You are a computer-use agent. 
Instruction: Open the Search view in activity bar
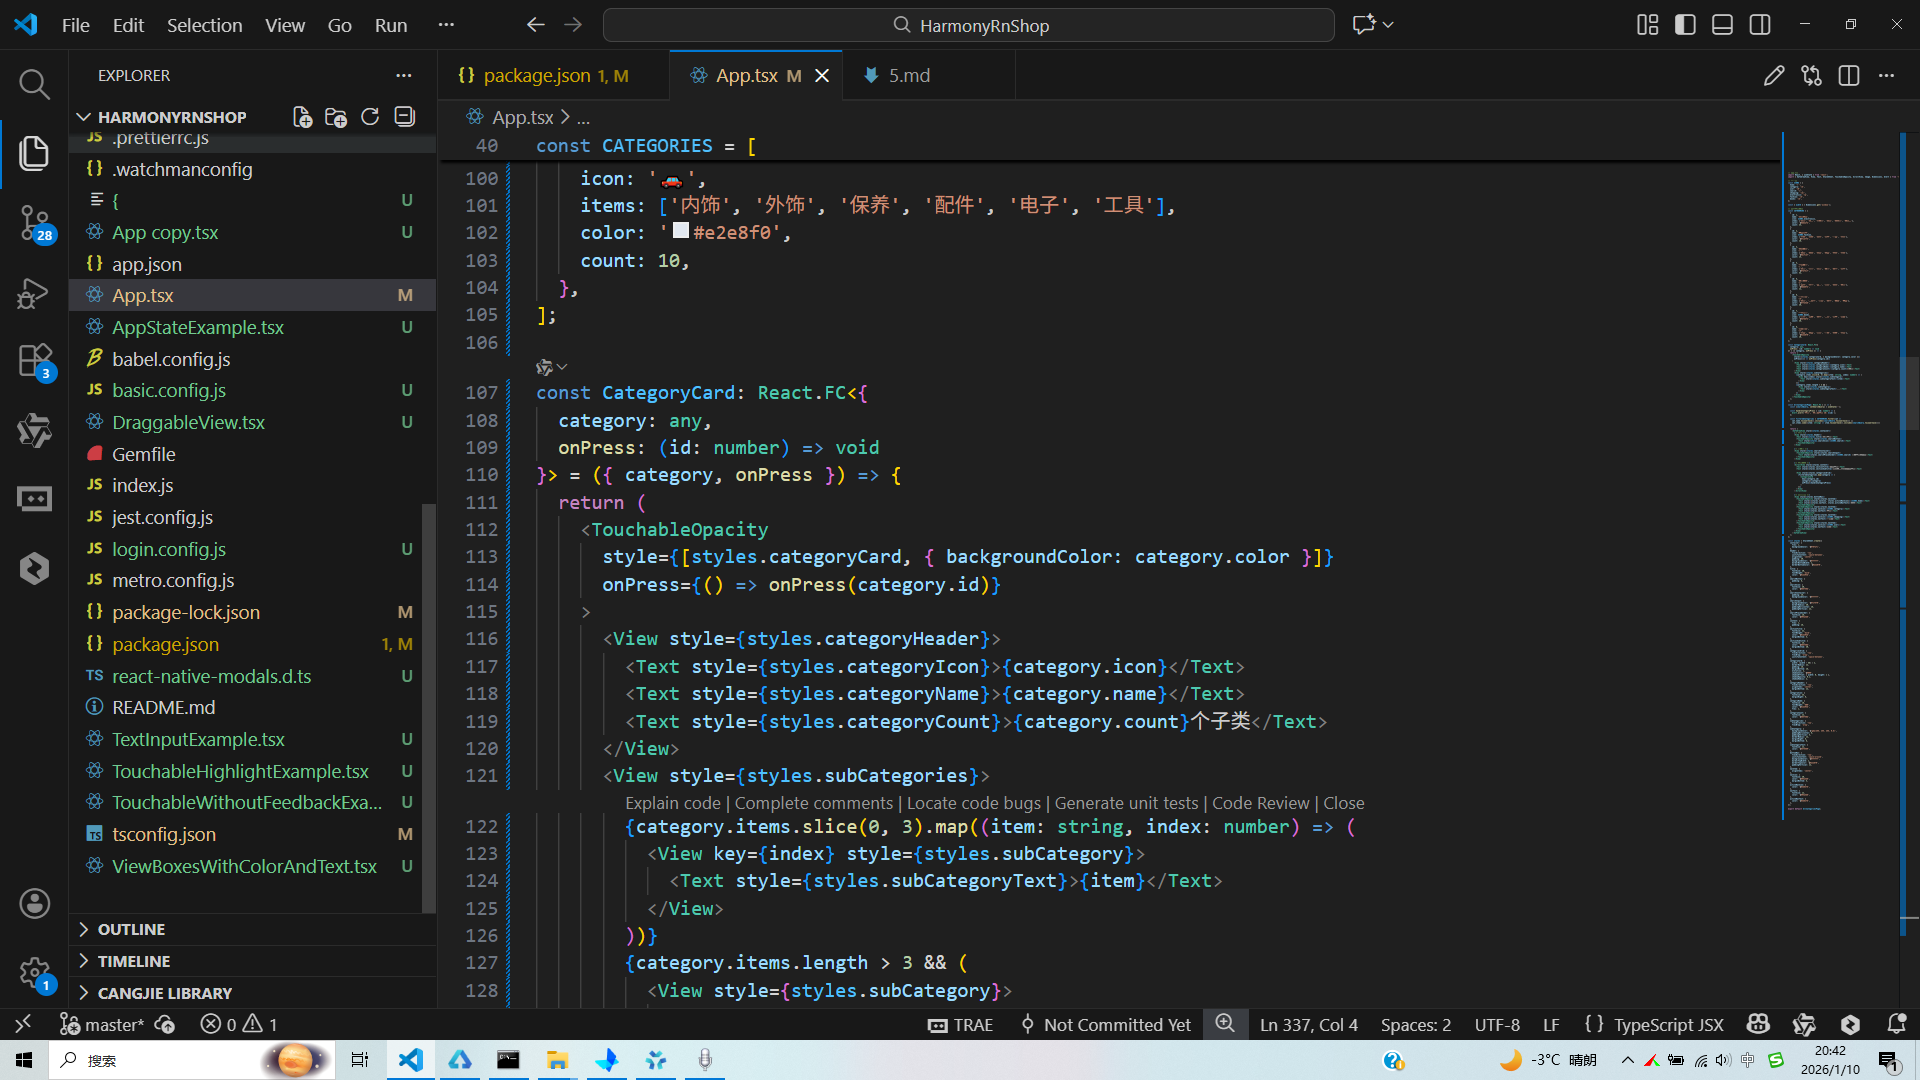click(34, 84)
